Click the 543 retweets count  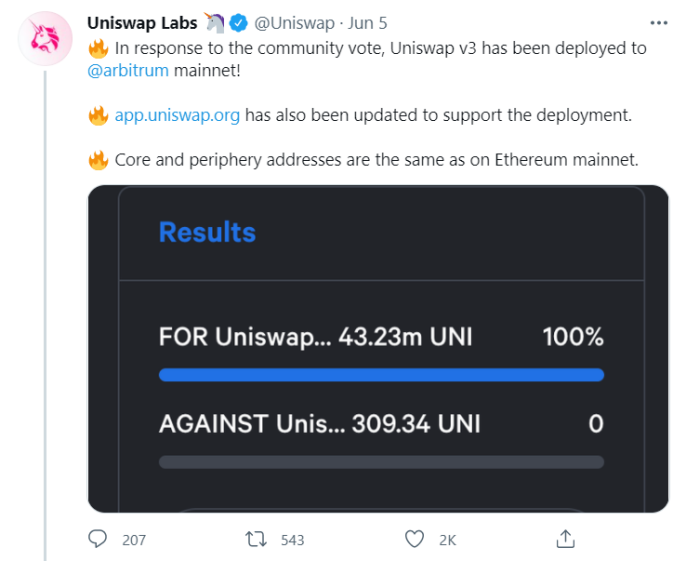pos(292,540)
